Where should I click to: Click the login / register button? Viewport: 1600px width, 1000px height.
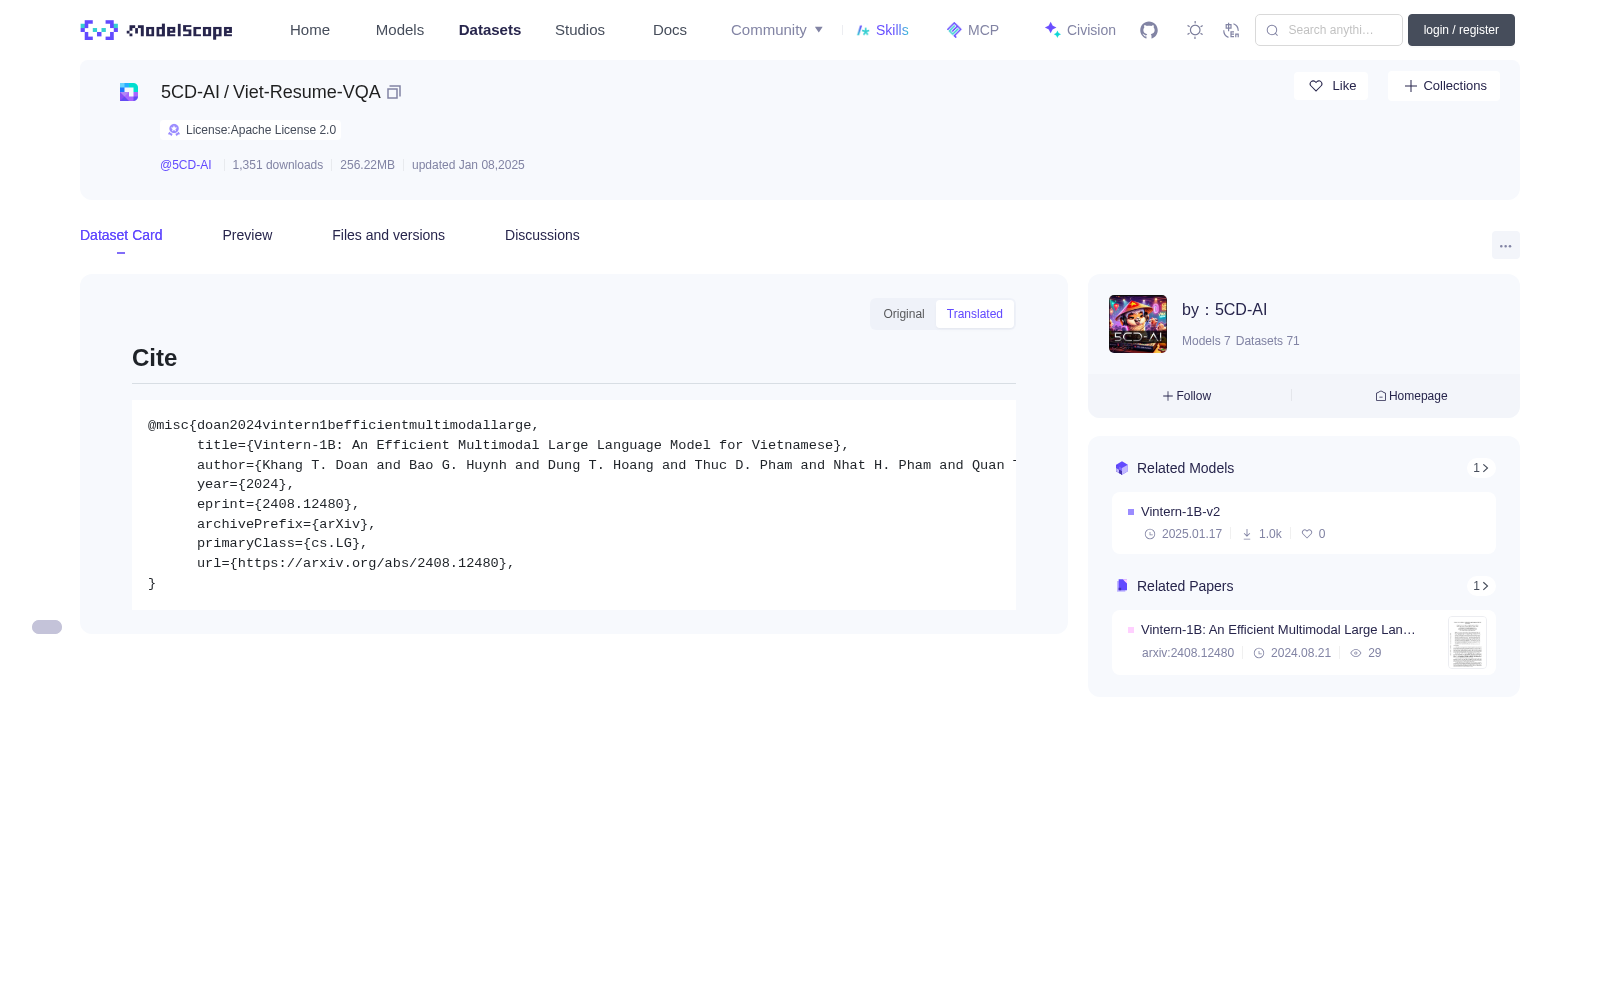(1461, 30)
